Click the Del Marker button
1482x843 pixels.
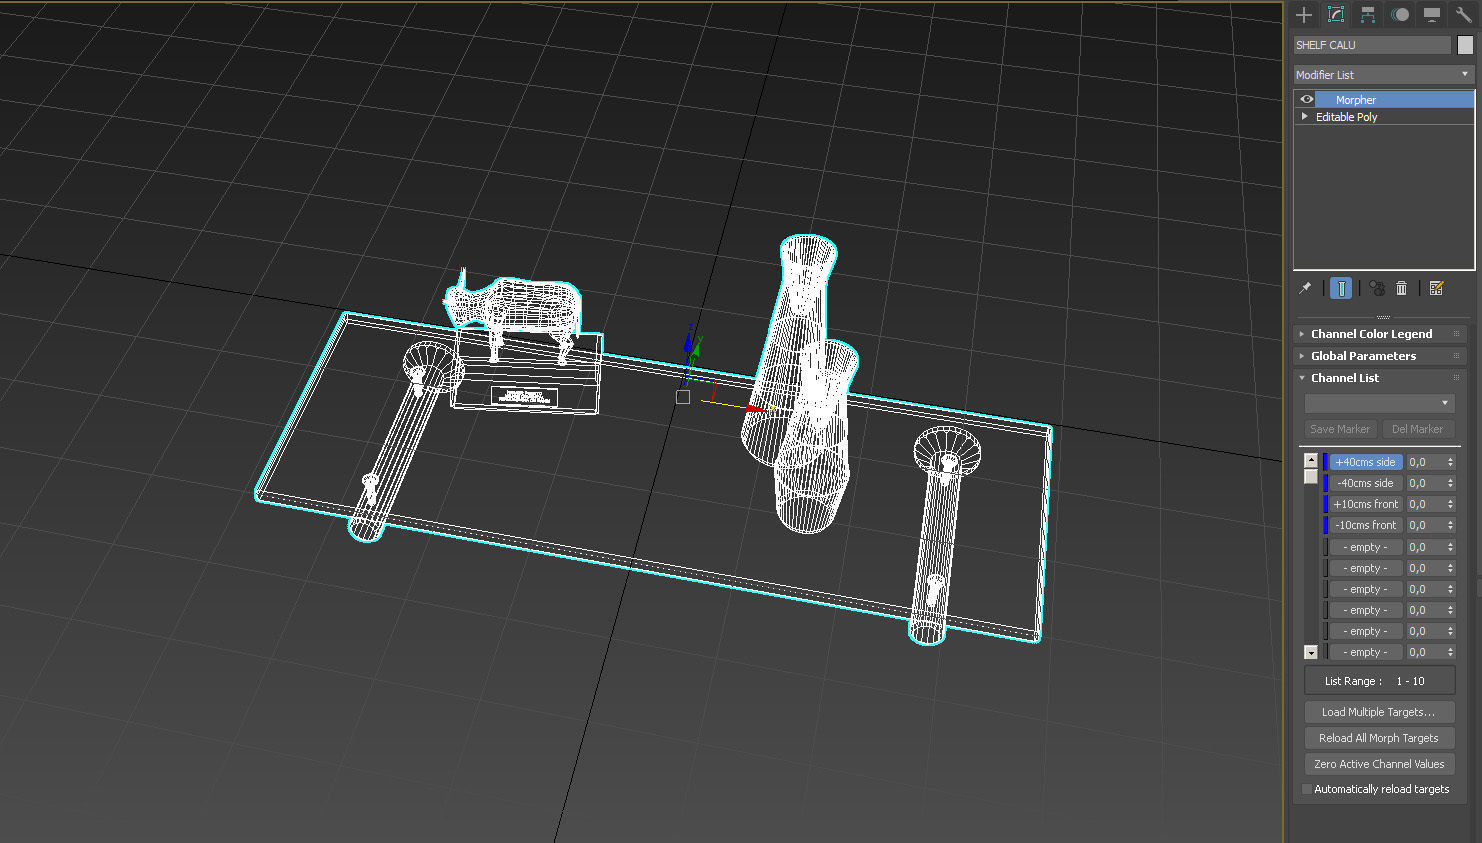click(1417, 429)
